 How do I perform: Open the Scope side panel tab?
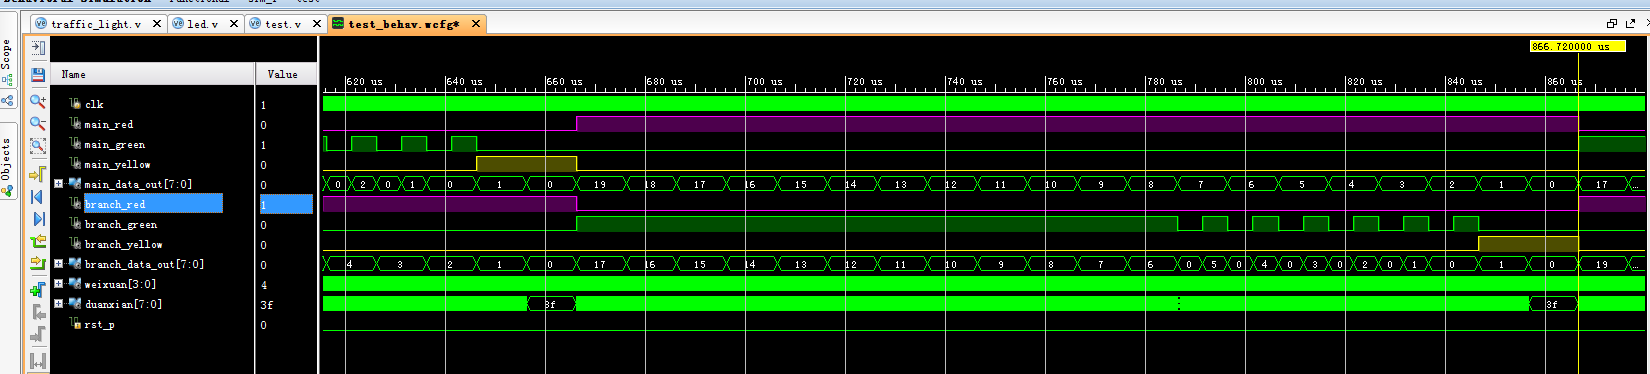coord(7,64)
